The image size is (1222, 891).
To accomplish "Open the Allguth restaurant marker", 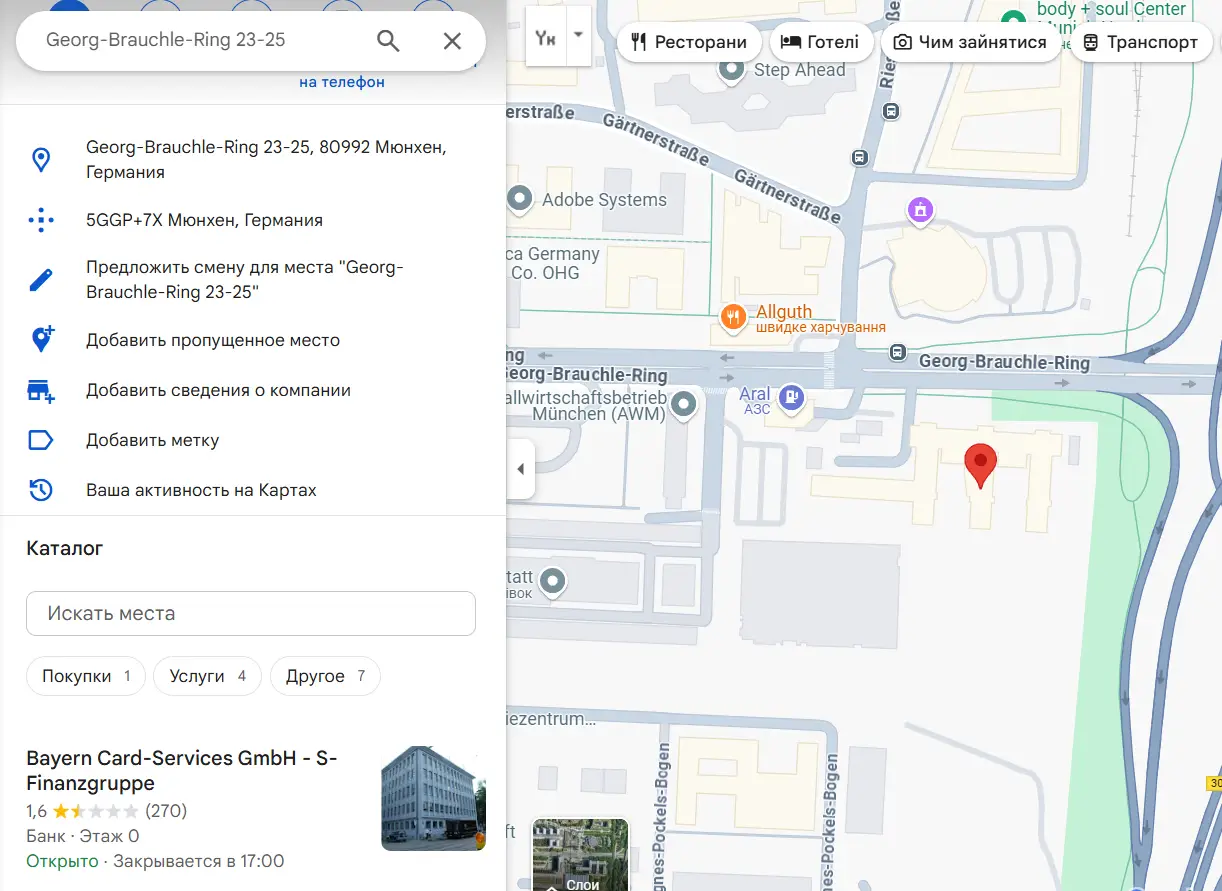I will (x=733, y=318).
